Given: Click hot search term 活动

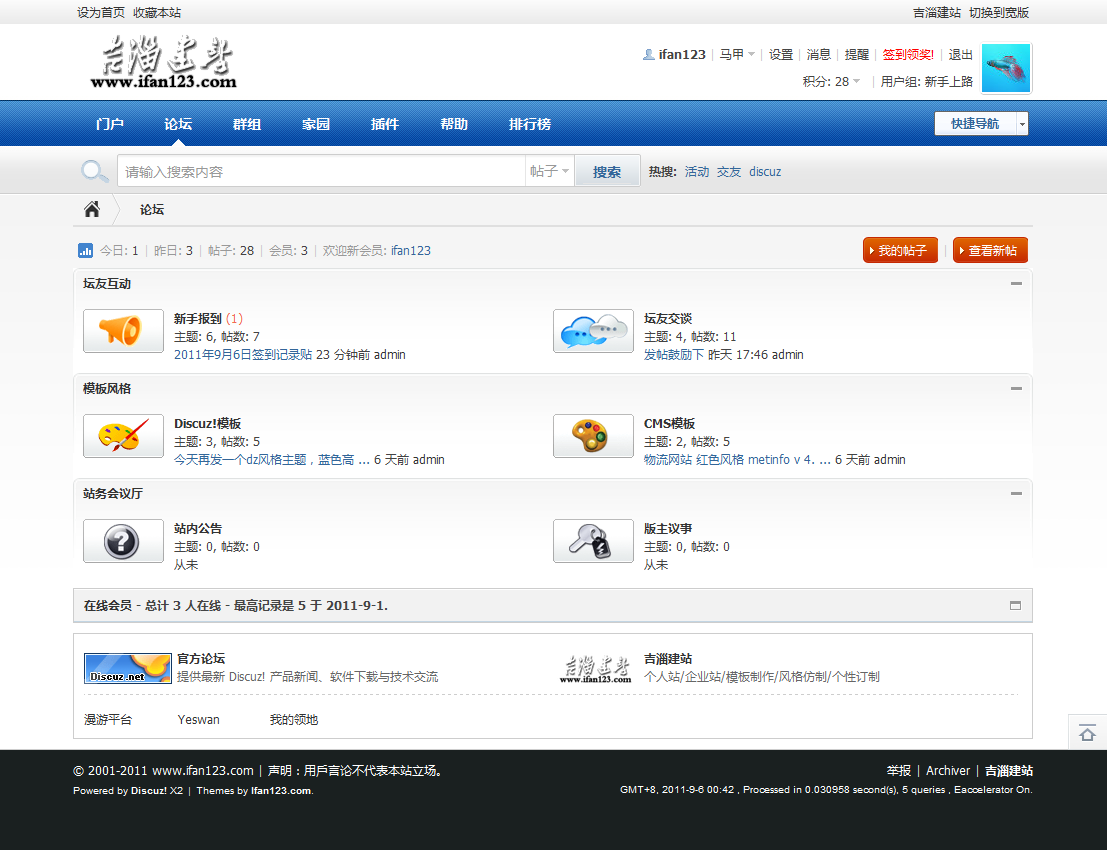Looking at the screenshot, I should pos(697,172).
